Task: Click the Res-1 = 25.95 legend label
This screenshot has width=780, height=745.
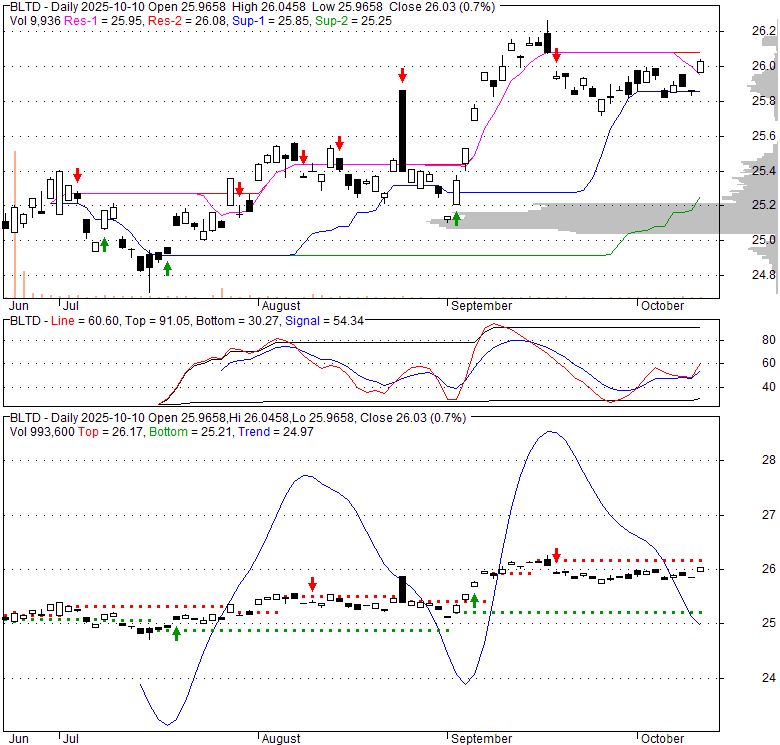Action: (x=104, y=21)
